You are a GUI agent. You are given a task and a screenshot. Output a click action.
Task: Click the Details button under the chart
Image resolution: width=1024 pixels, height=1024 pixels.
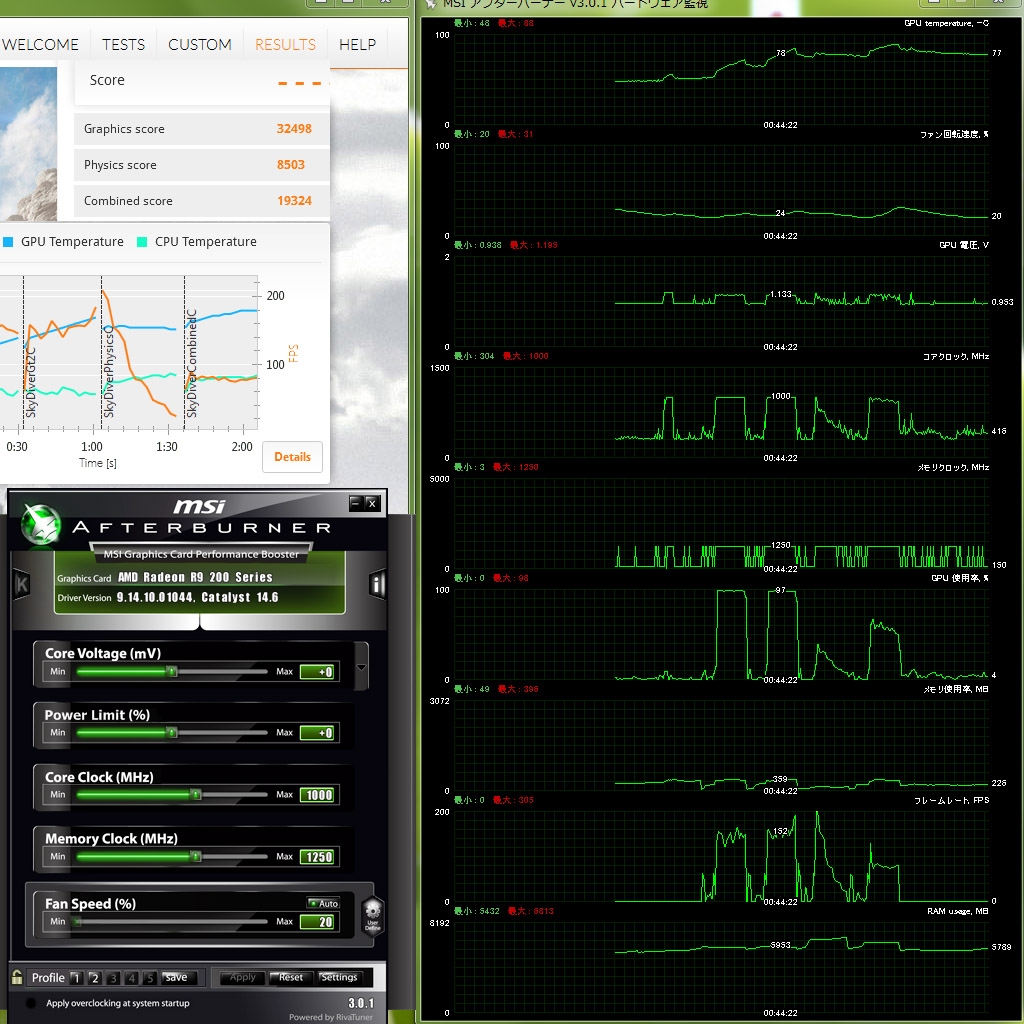coord(292,456)
